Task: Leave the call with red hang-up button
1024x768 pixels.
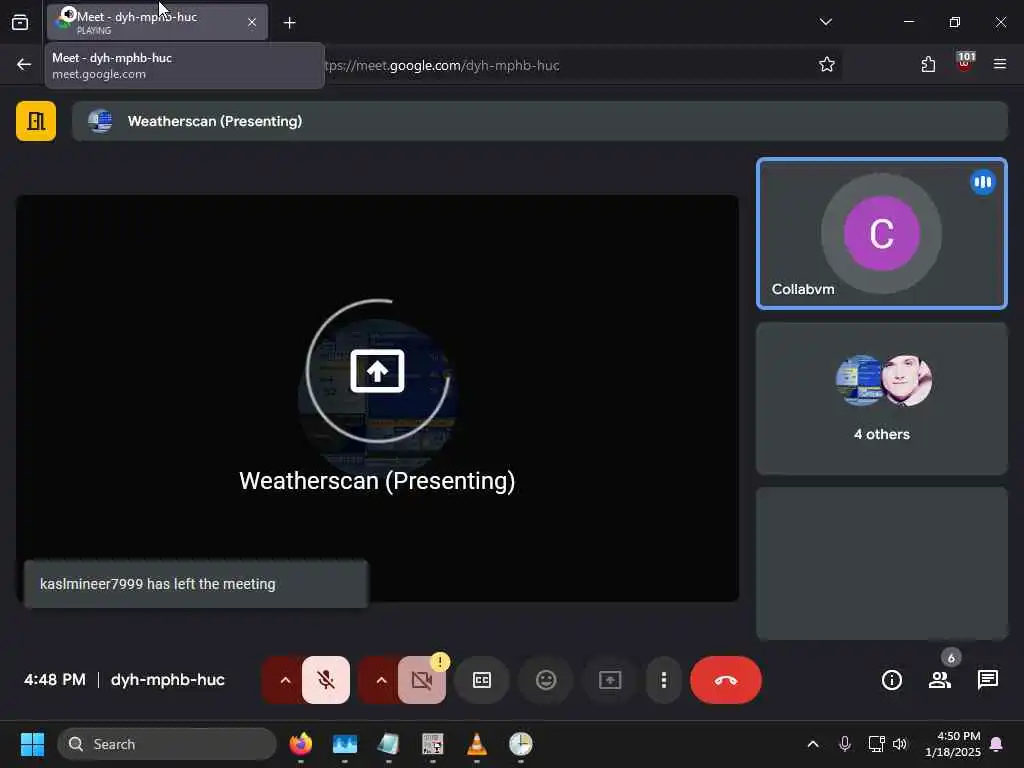Action: (726, 680)
